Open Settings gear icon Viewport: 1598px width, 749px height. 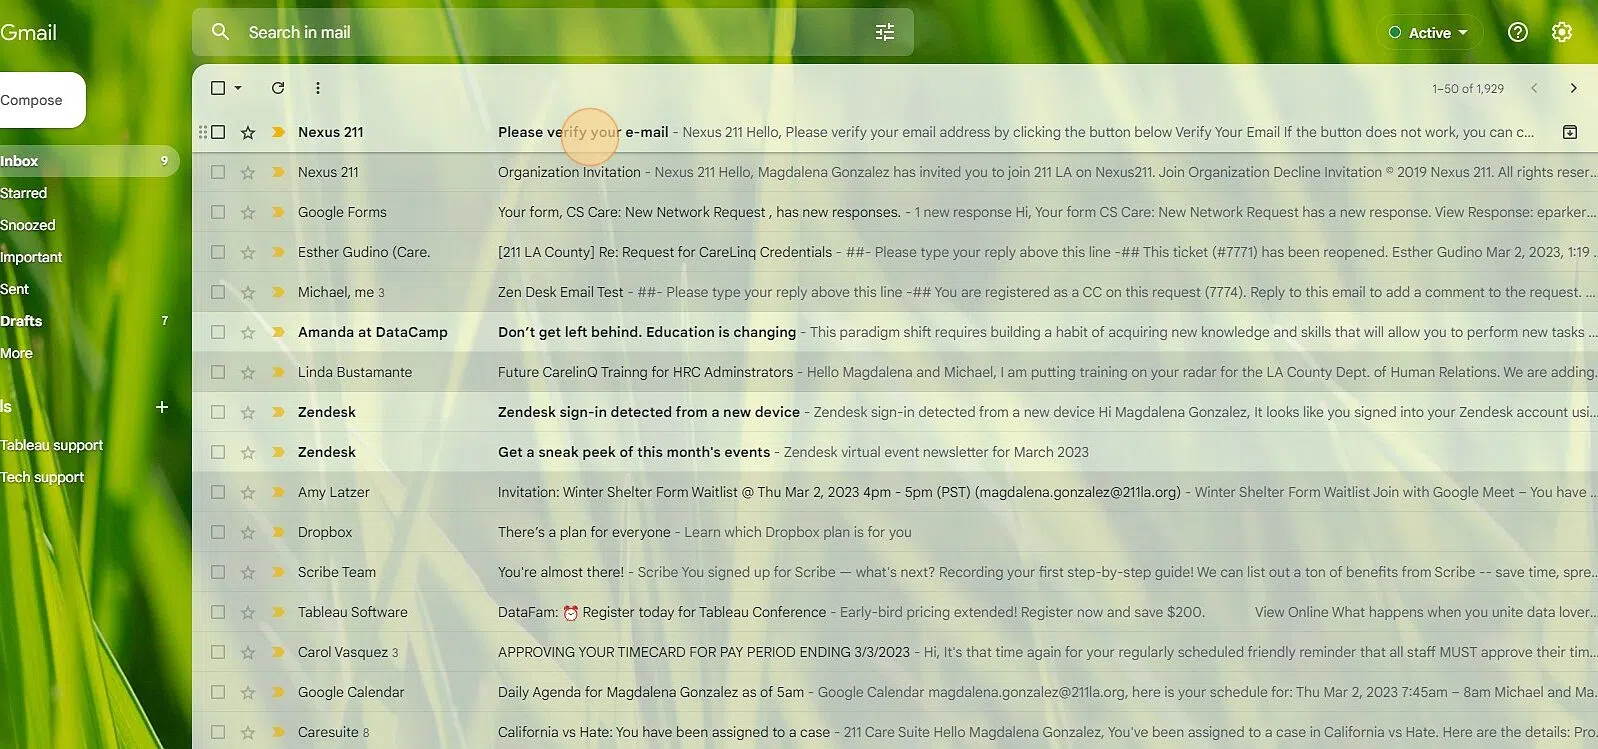pos(1562,32)
